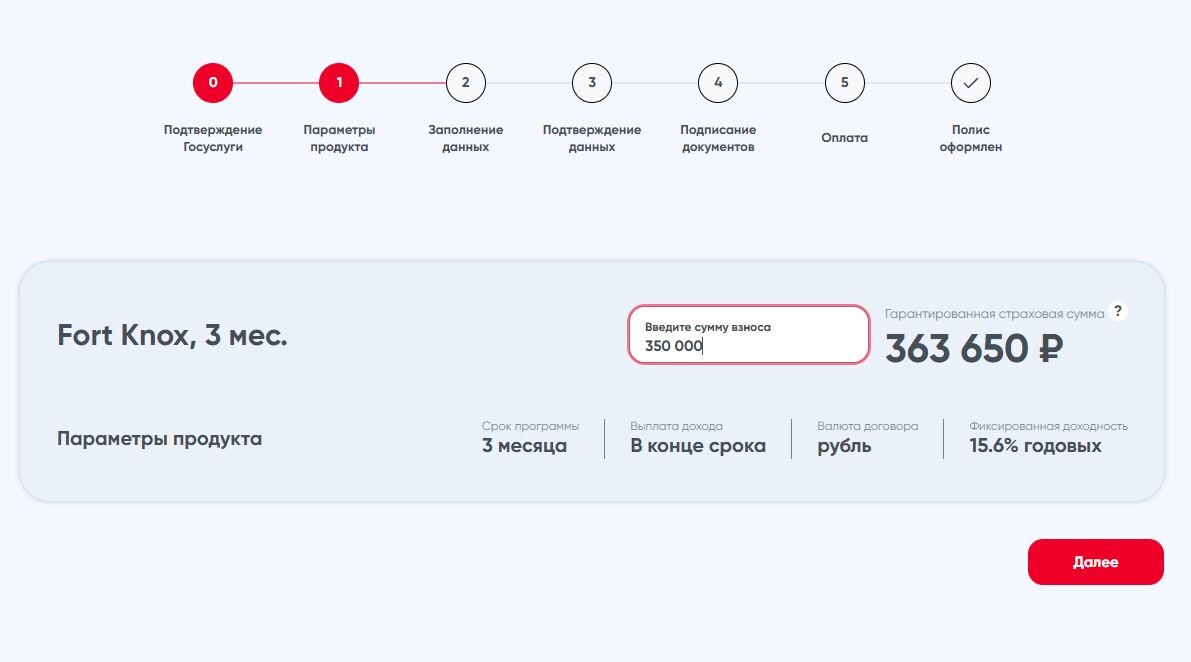The image size is (1191, 662).
Task: Click step 1 circle Параметры продукта
Action: 339,83
